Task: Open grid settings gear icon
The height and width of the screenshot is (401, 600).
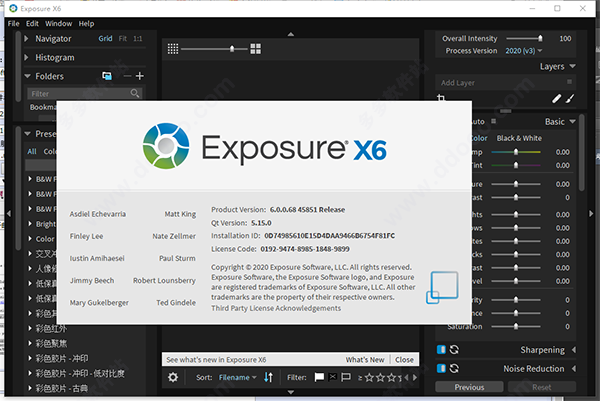Action: 173,377
